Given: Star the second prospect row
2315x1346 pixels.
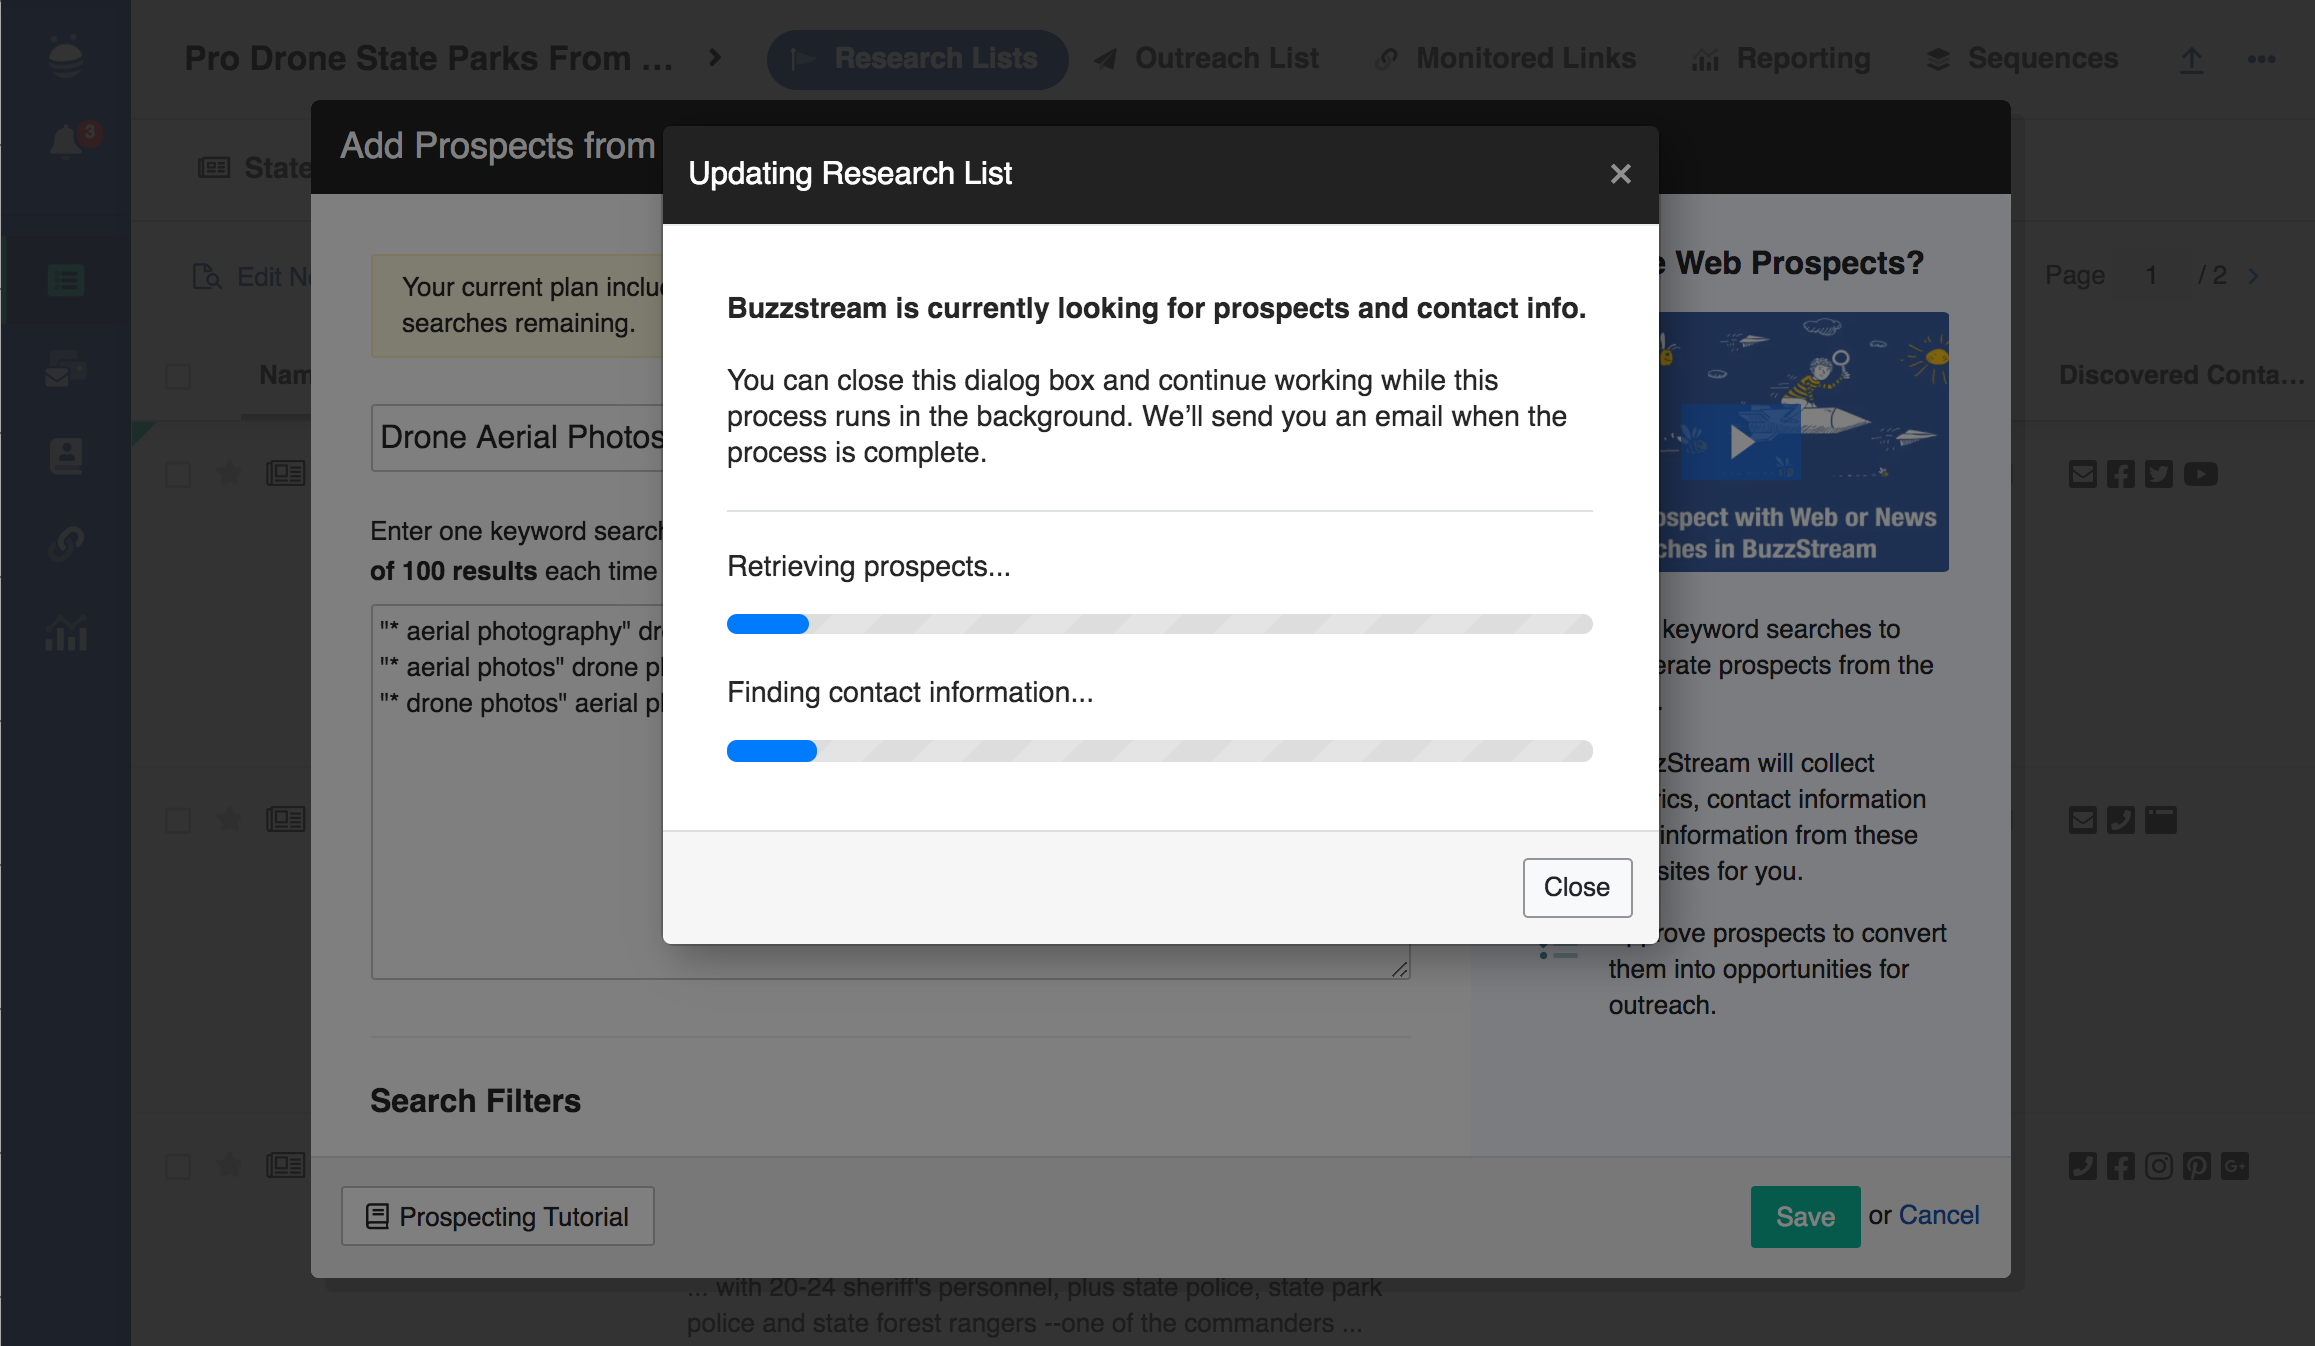Looking at the screenshot, I should (x=230, y=819).
